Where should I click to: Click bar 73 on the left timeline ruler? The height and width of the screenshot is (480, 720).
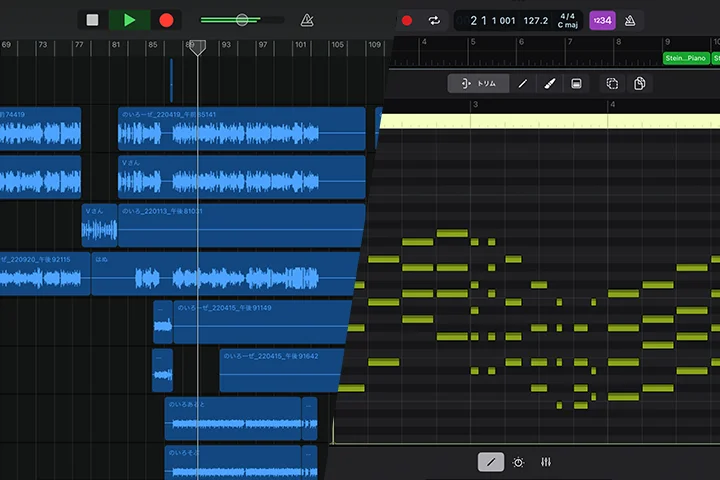43,45
